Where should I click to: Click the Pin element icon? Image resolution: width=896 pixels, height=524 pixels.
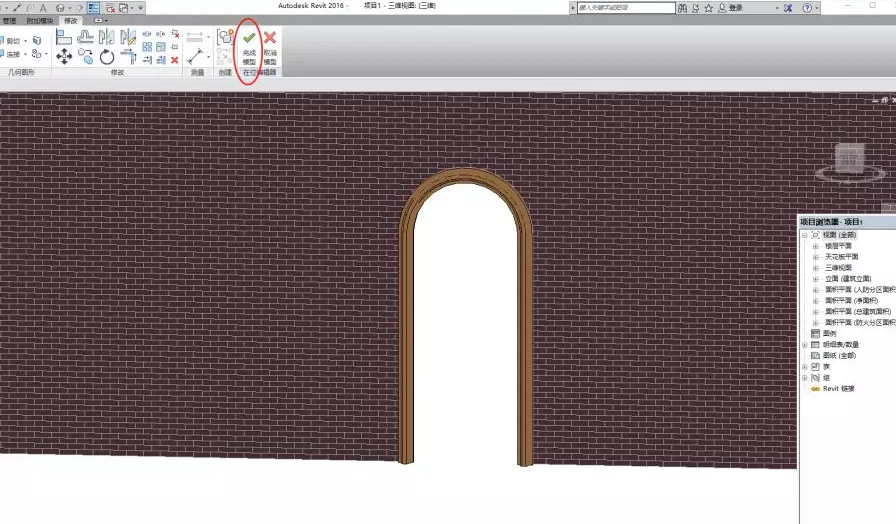pos(174,47)
